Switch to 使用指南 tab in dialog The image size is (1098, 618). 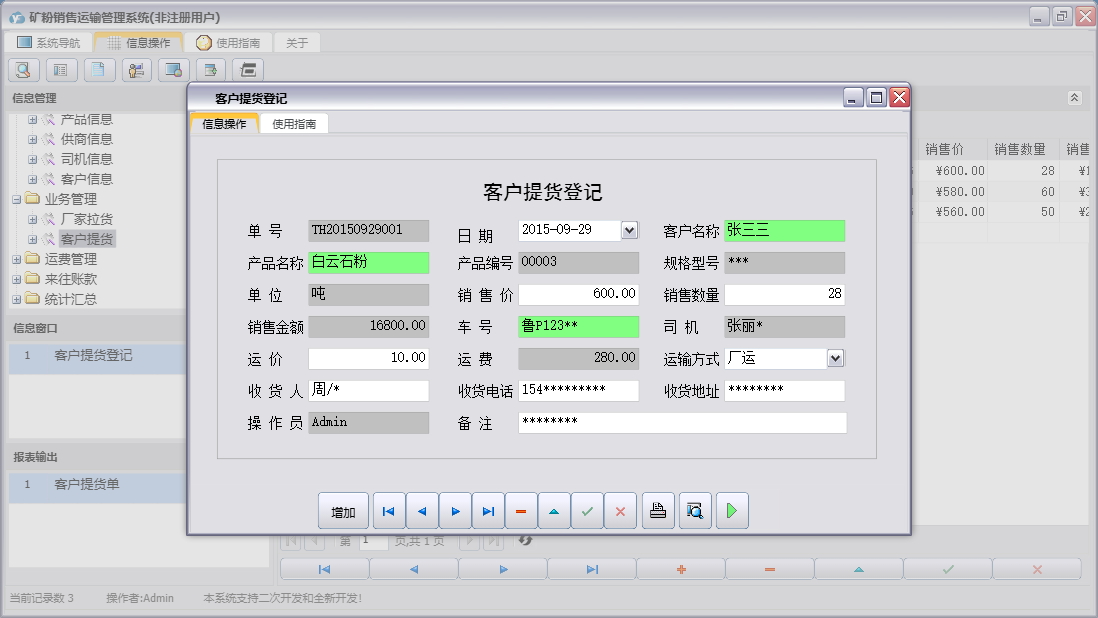294,124
